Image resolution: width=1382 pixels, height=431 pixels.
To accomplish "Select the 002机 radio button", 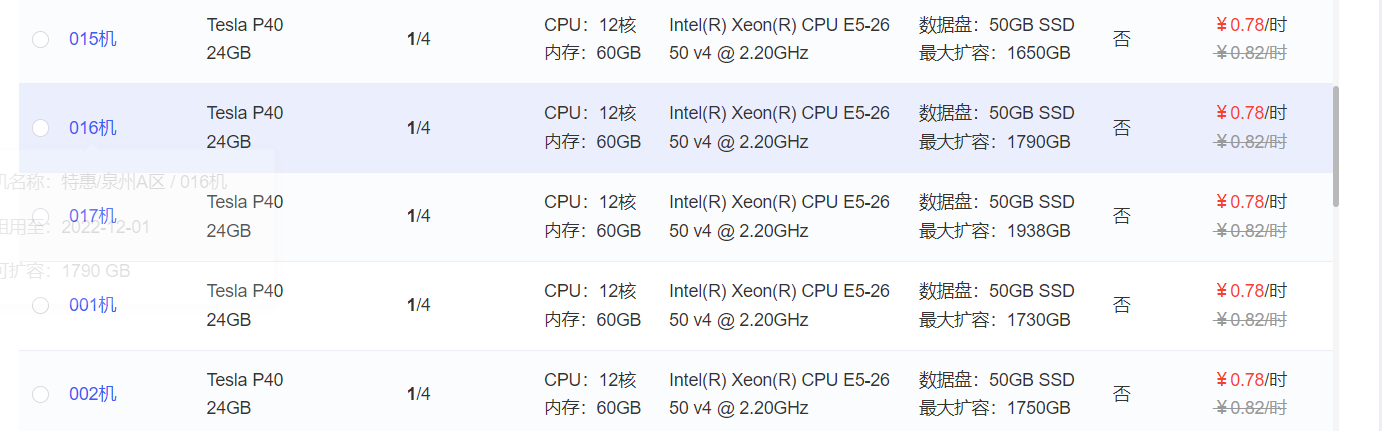I will 41,394.
